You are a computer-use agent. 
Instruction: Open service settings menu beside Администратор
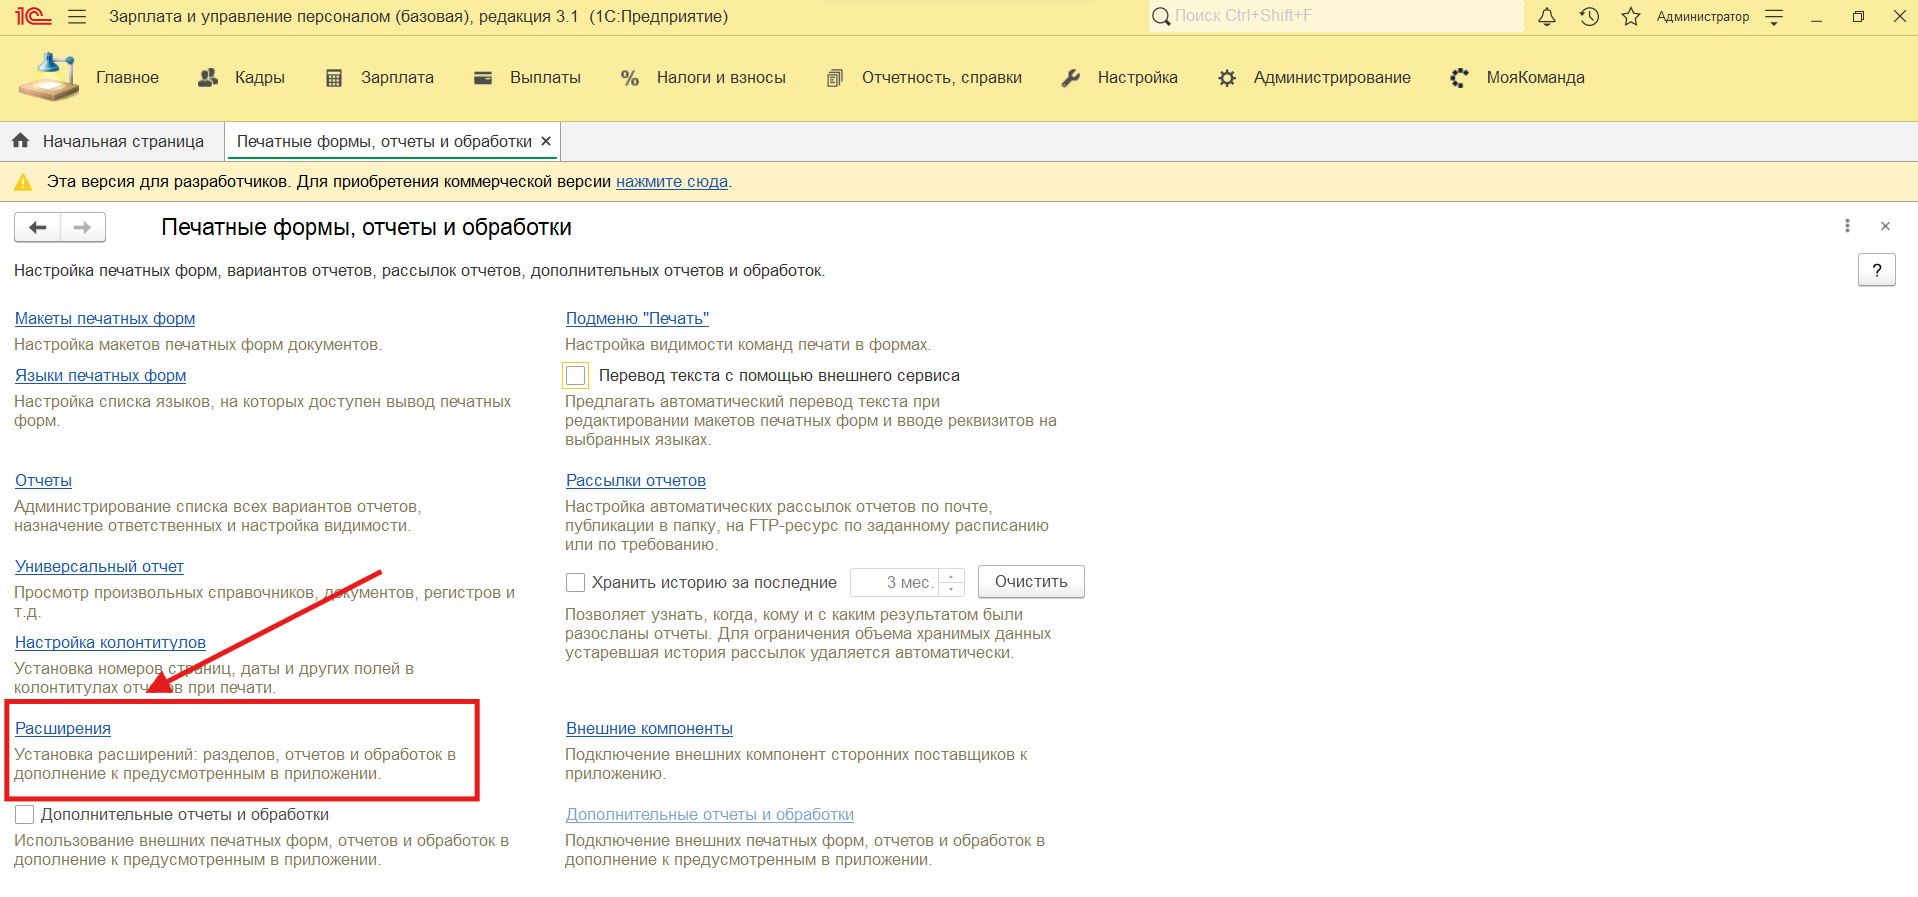pos(1774,17)
